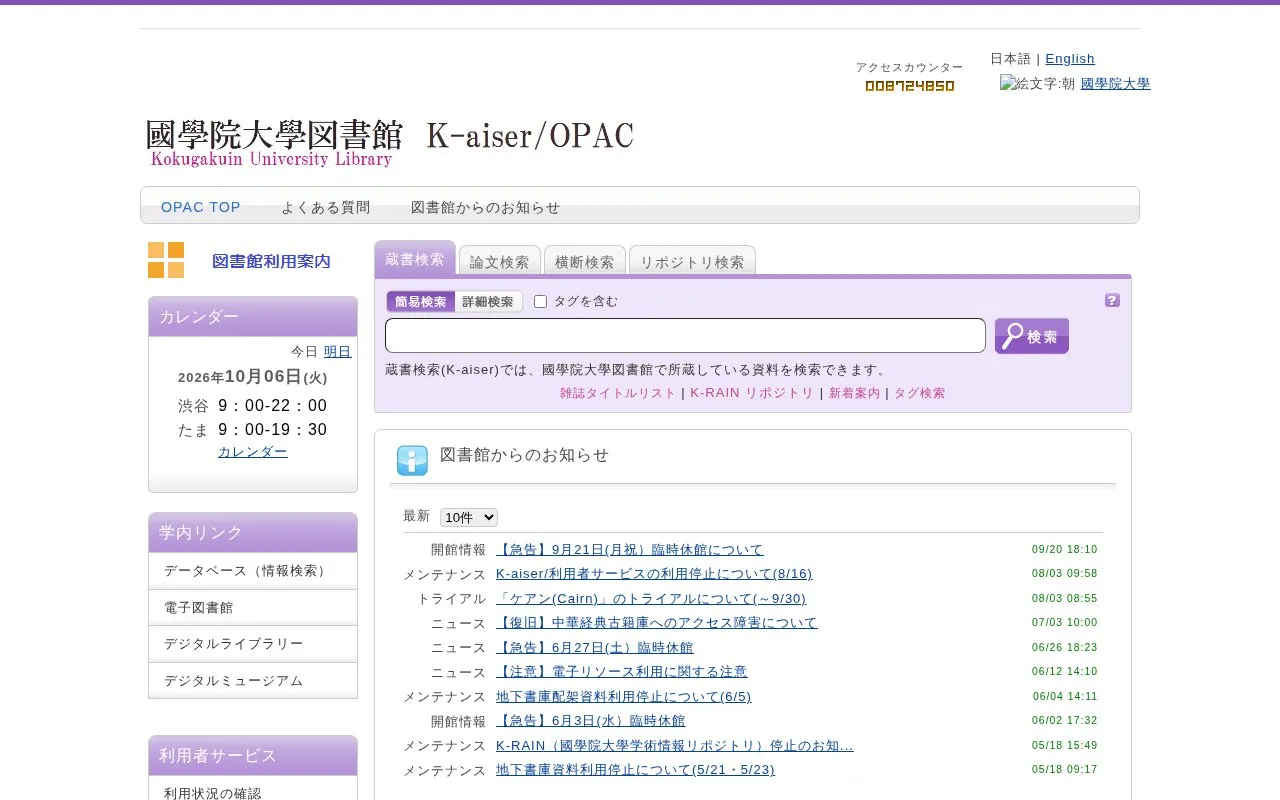Switch to the 論文検索 tab

click(x=500, y=261)
